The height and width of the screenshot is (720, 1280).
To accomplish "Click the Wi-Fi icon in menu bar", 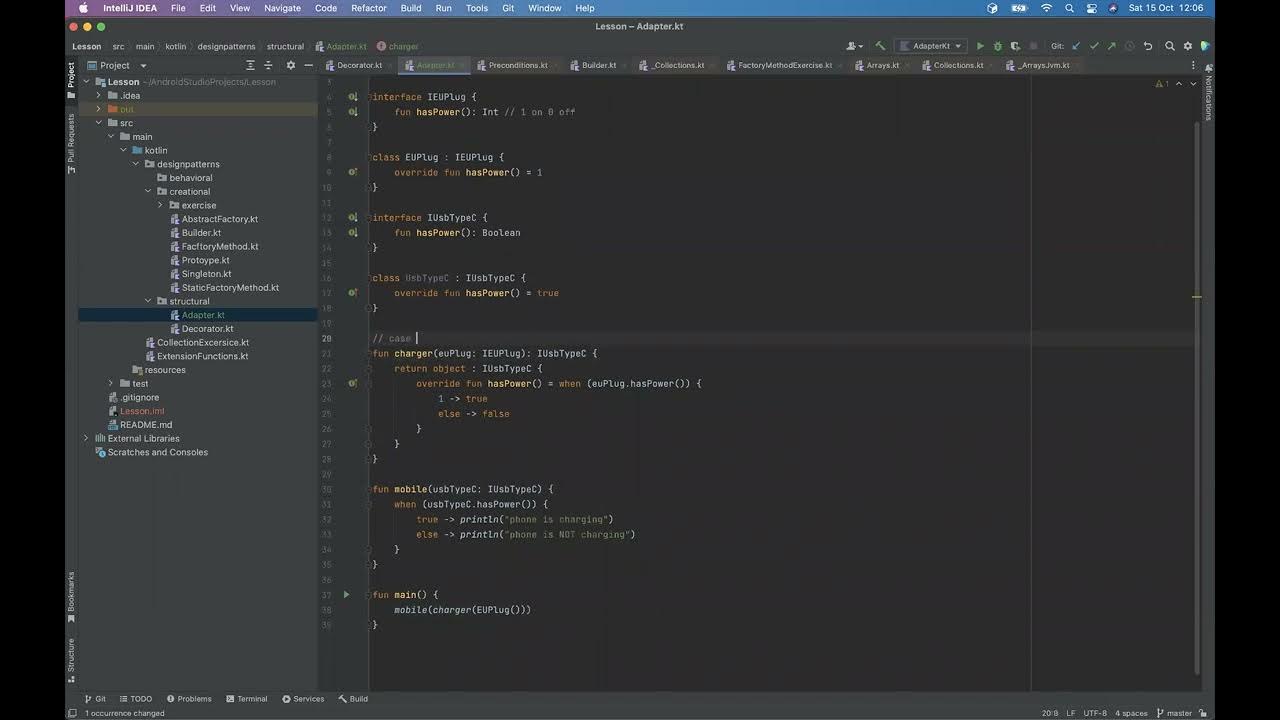I will click(1046, 8).
